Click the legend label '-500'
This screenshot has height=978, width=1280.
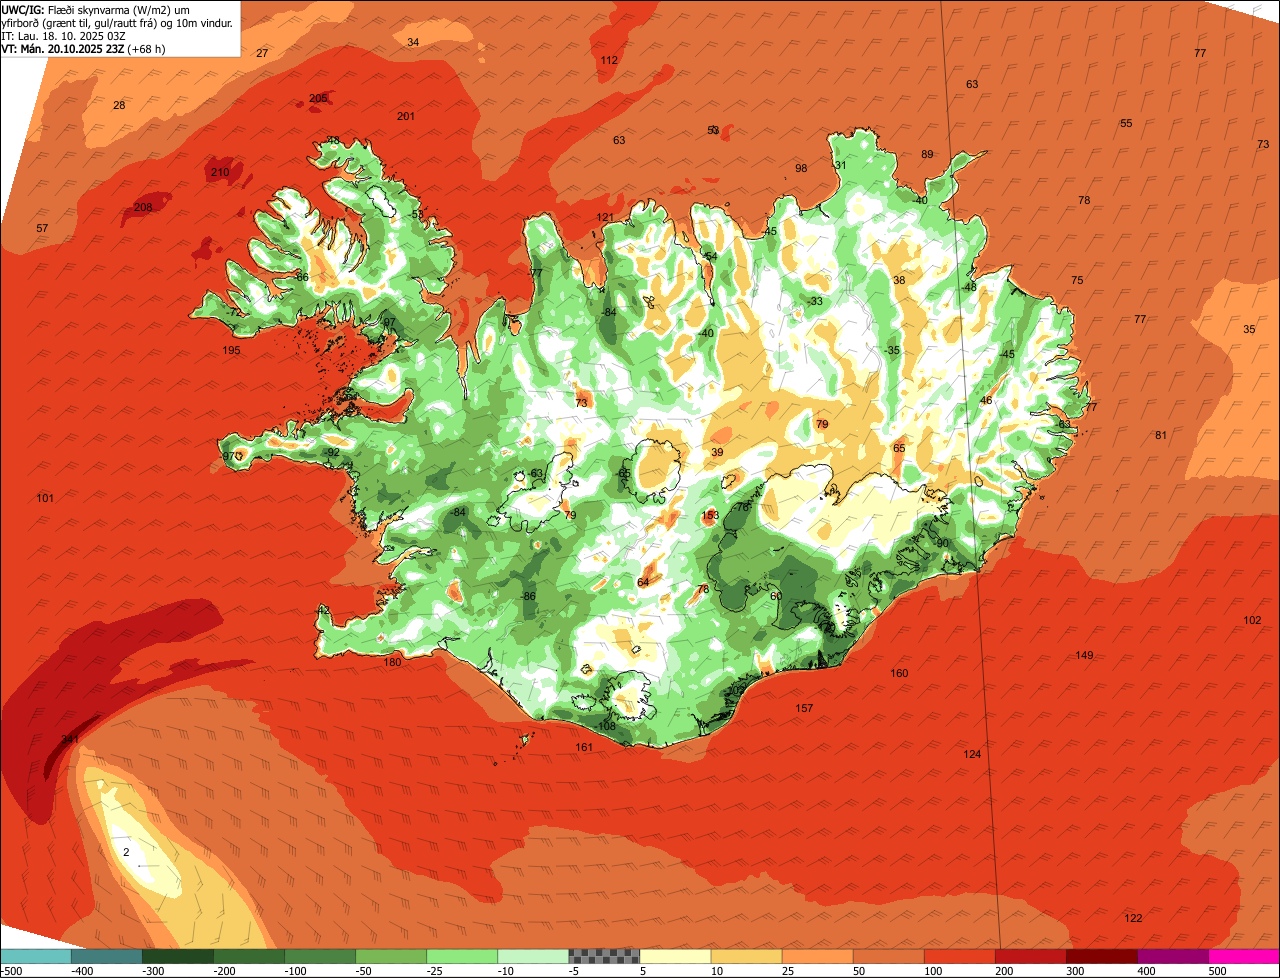click(x=11, y=971)
